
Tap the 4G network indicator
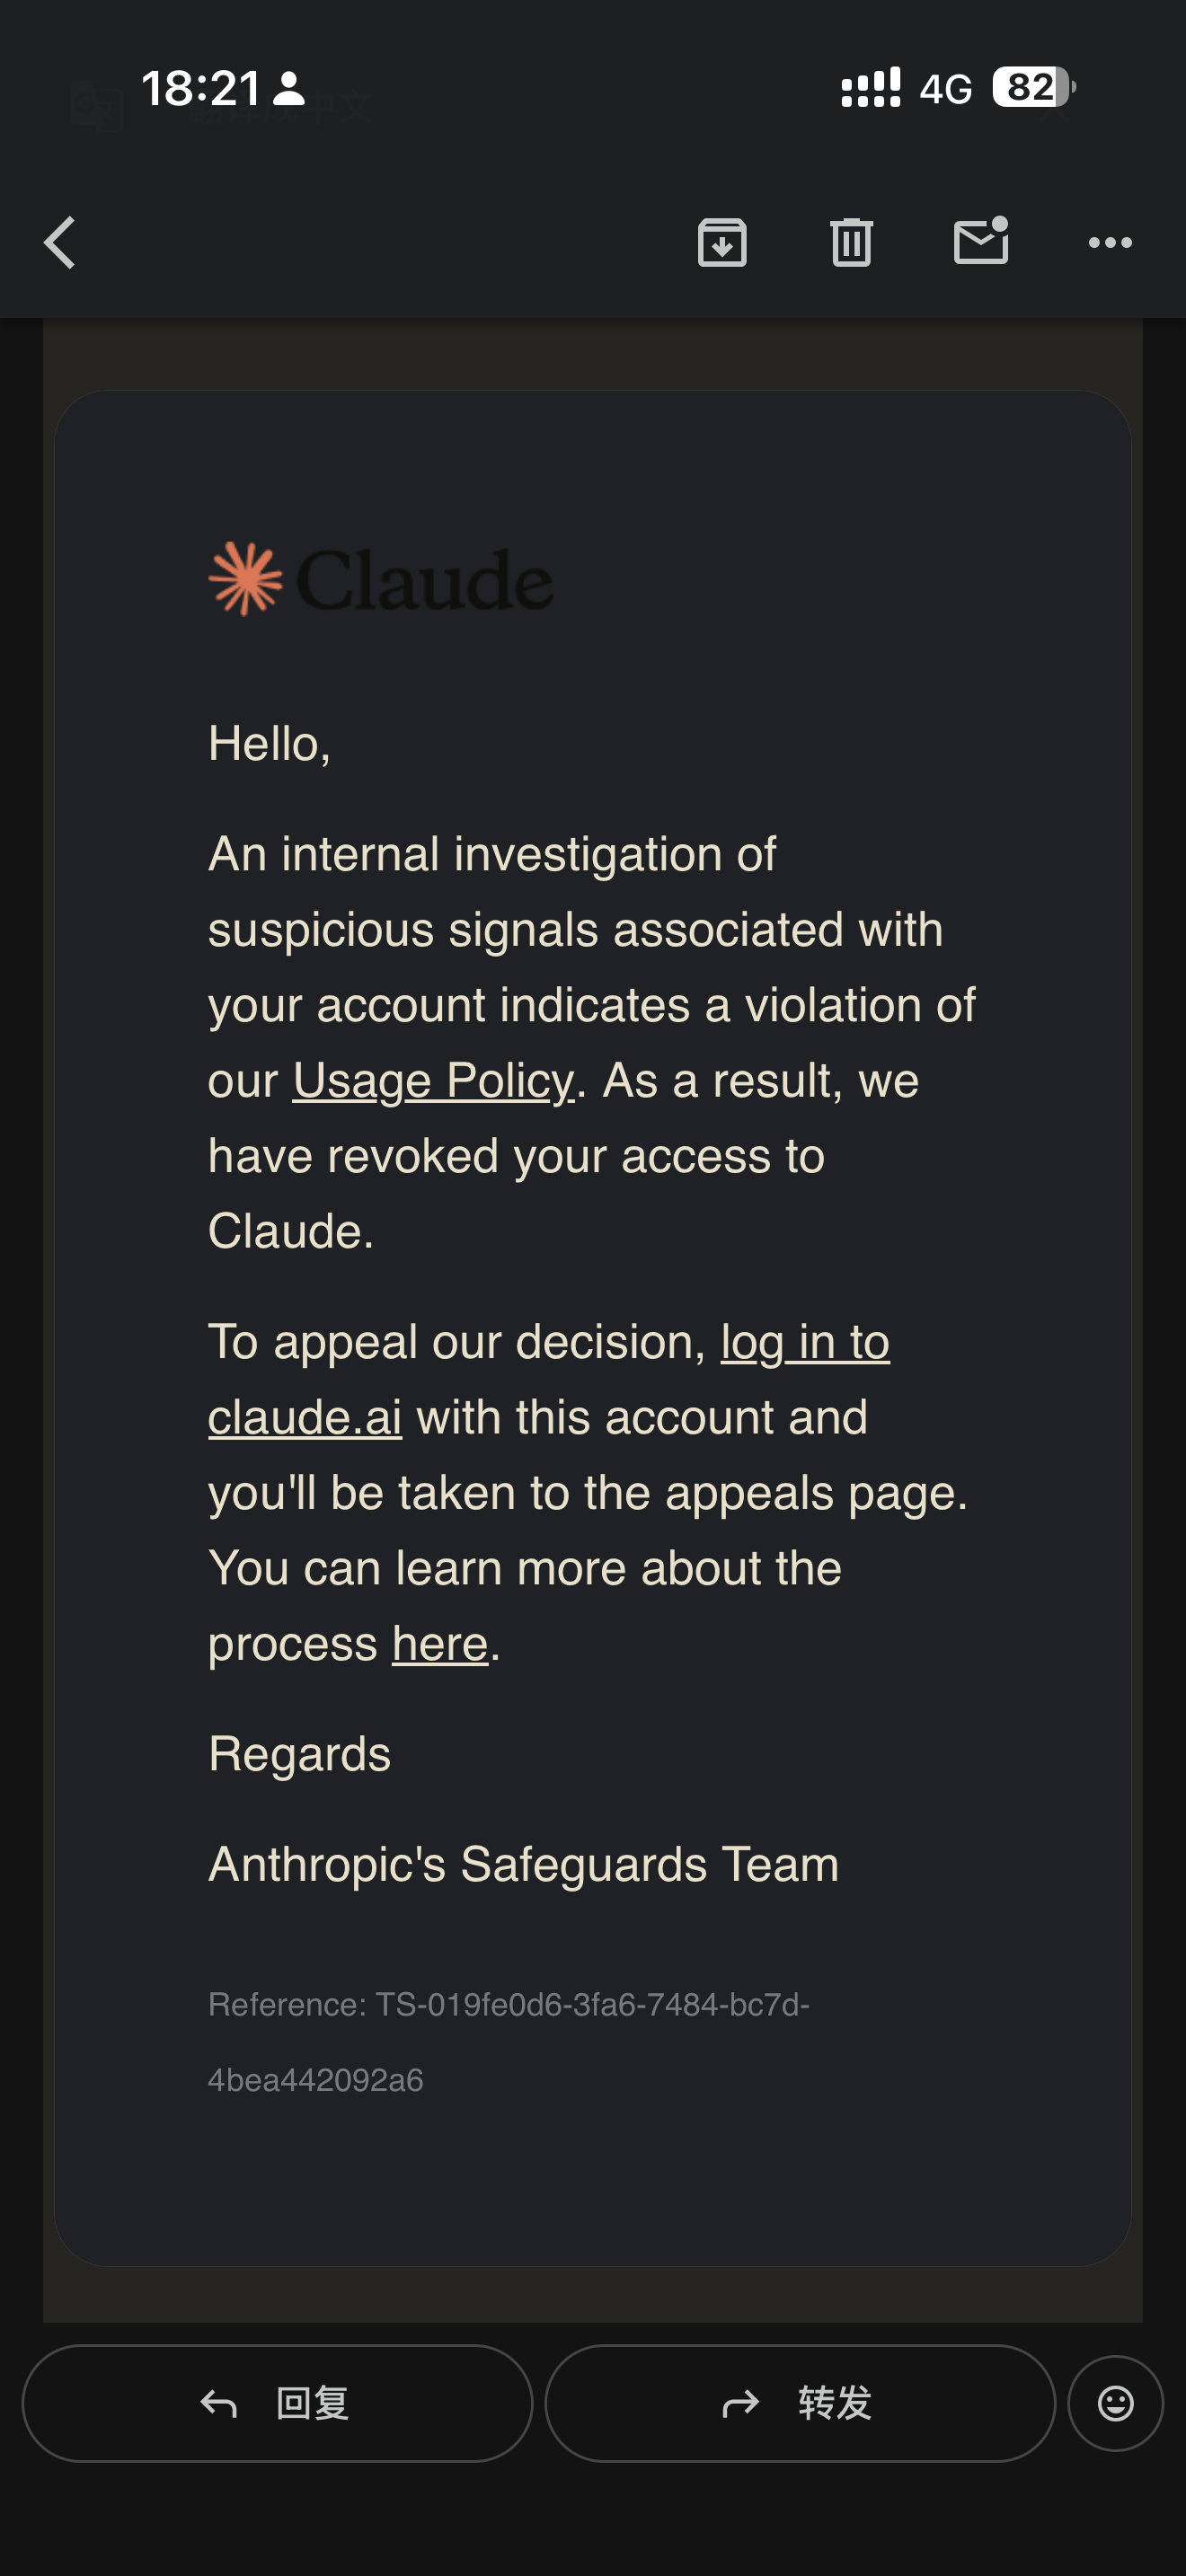(x=945, y=90)
